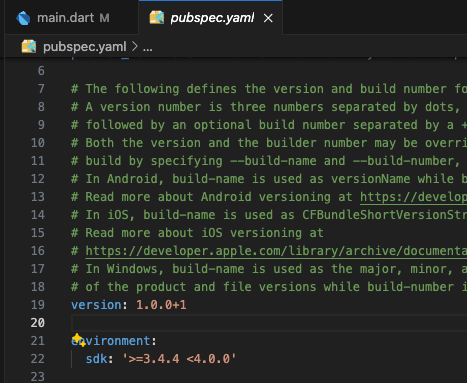Expand the breadcrumb chevron after pubspec.yaml
Viewport: 467px width, 383px height.
coord(134,46)
